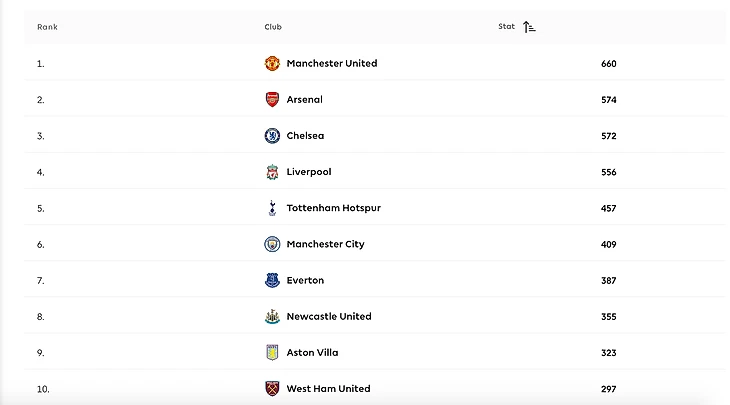Screen dimensions: 730x405
Task: Click the Stat column header
Action: tap(506, 27)
